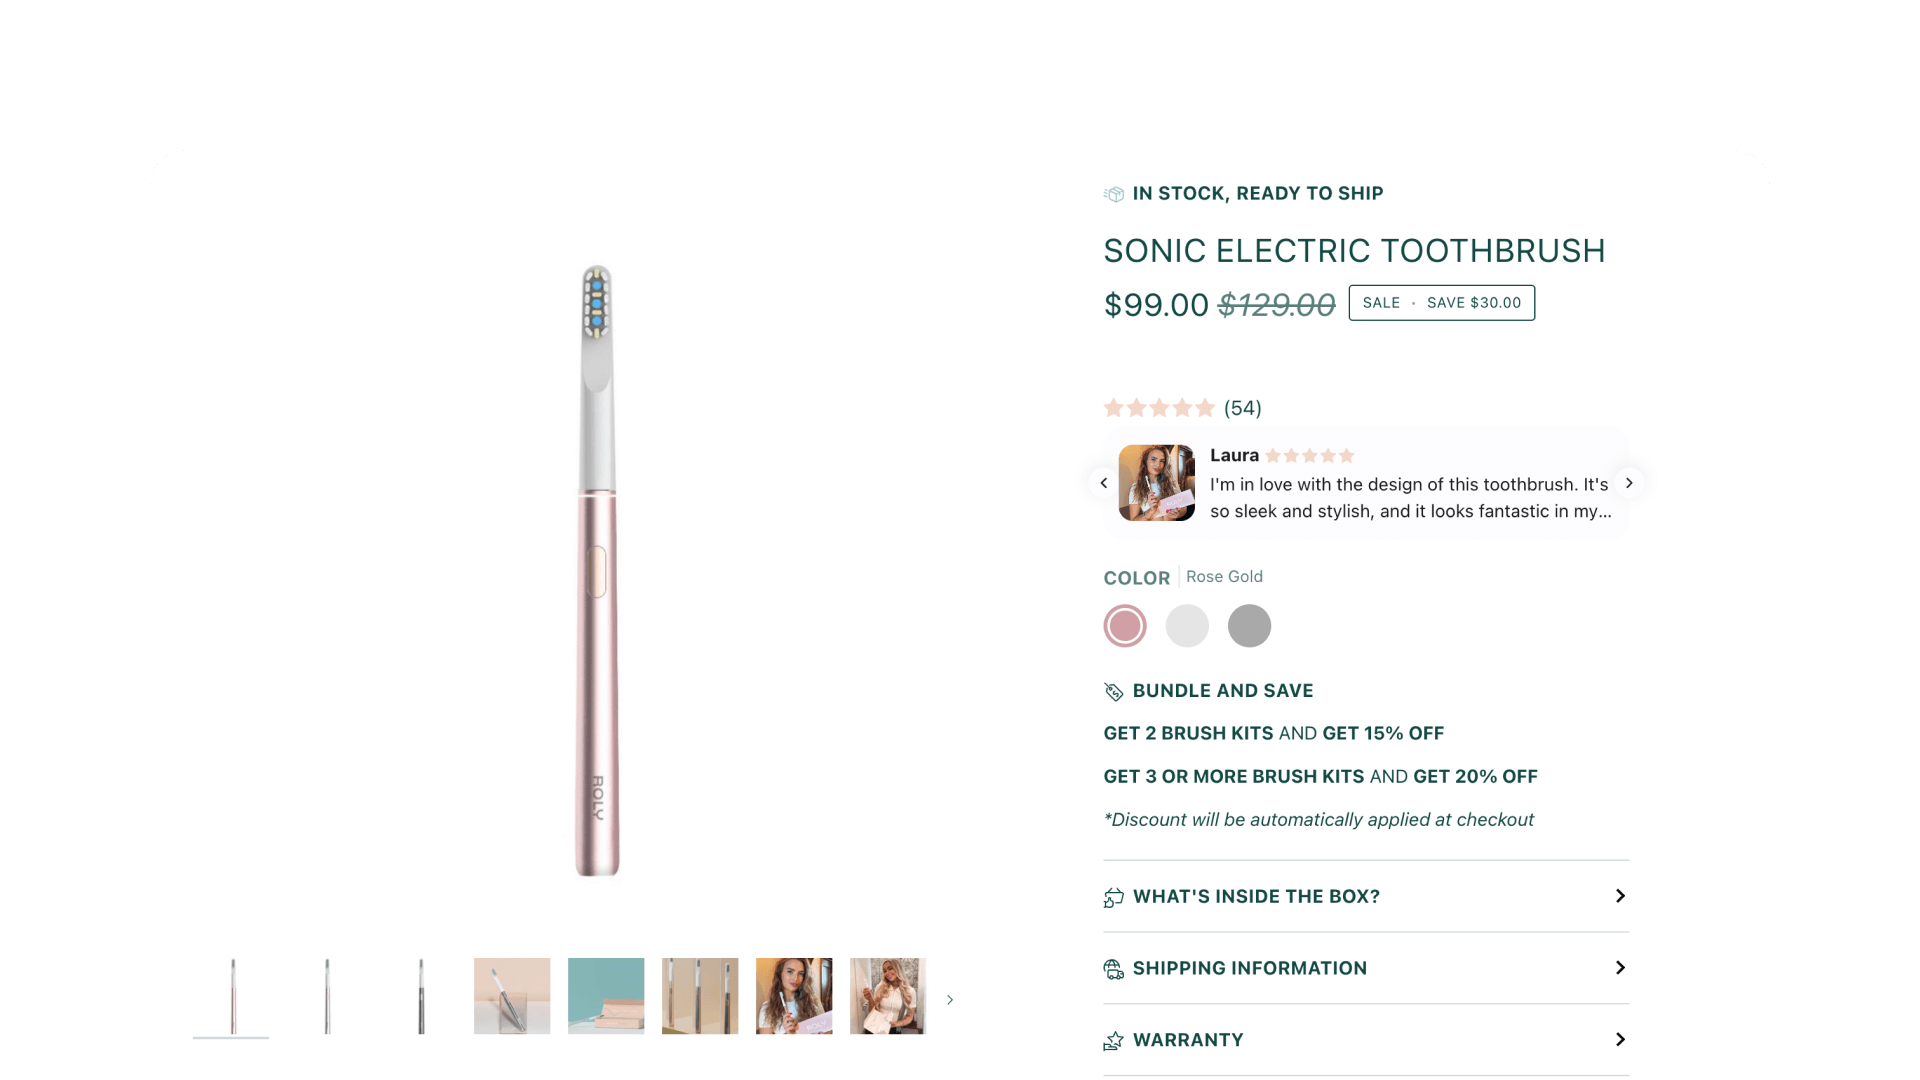The image size is (1920, 1080).
Task: Click the Sale Save $30.00 badge
Action: point(1441,303)
